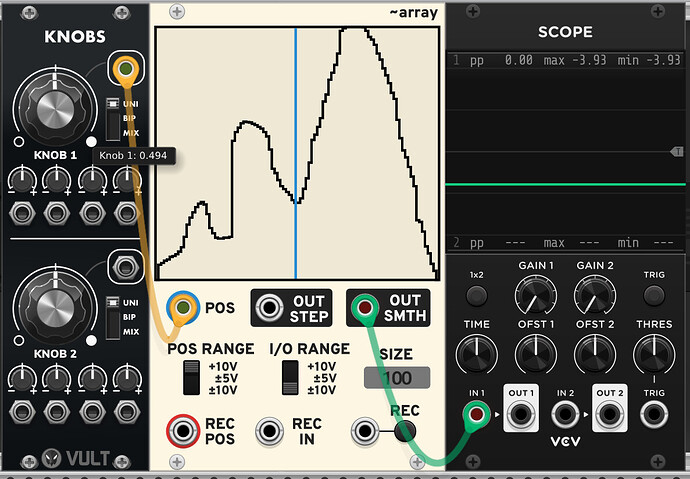The height and width of the screenshot is (479, 690).
Task: Click the red REC POS jack
Action: [x=181, y=431]
